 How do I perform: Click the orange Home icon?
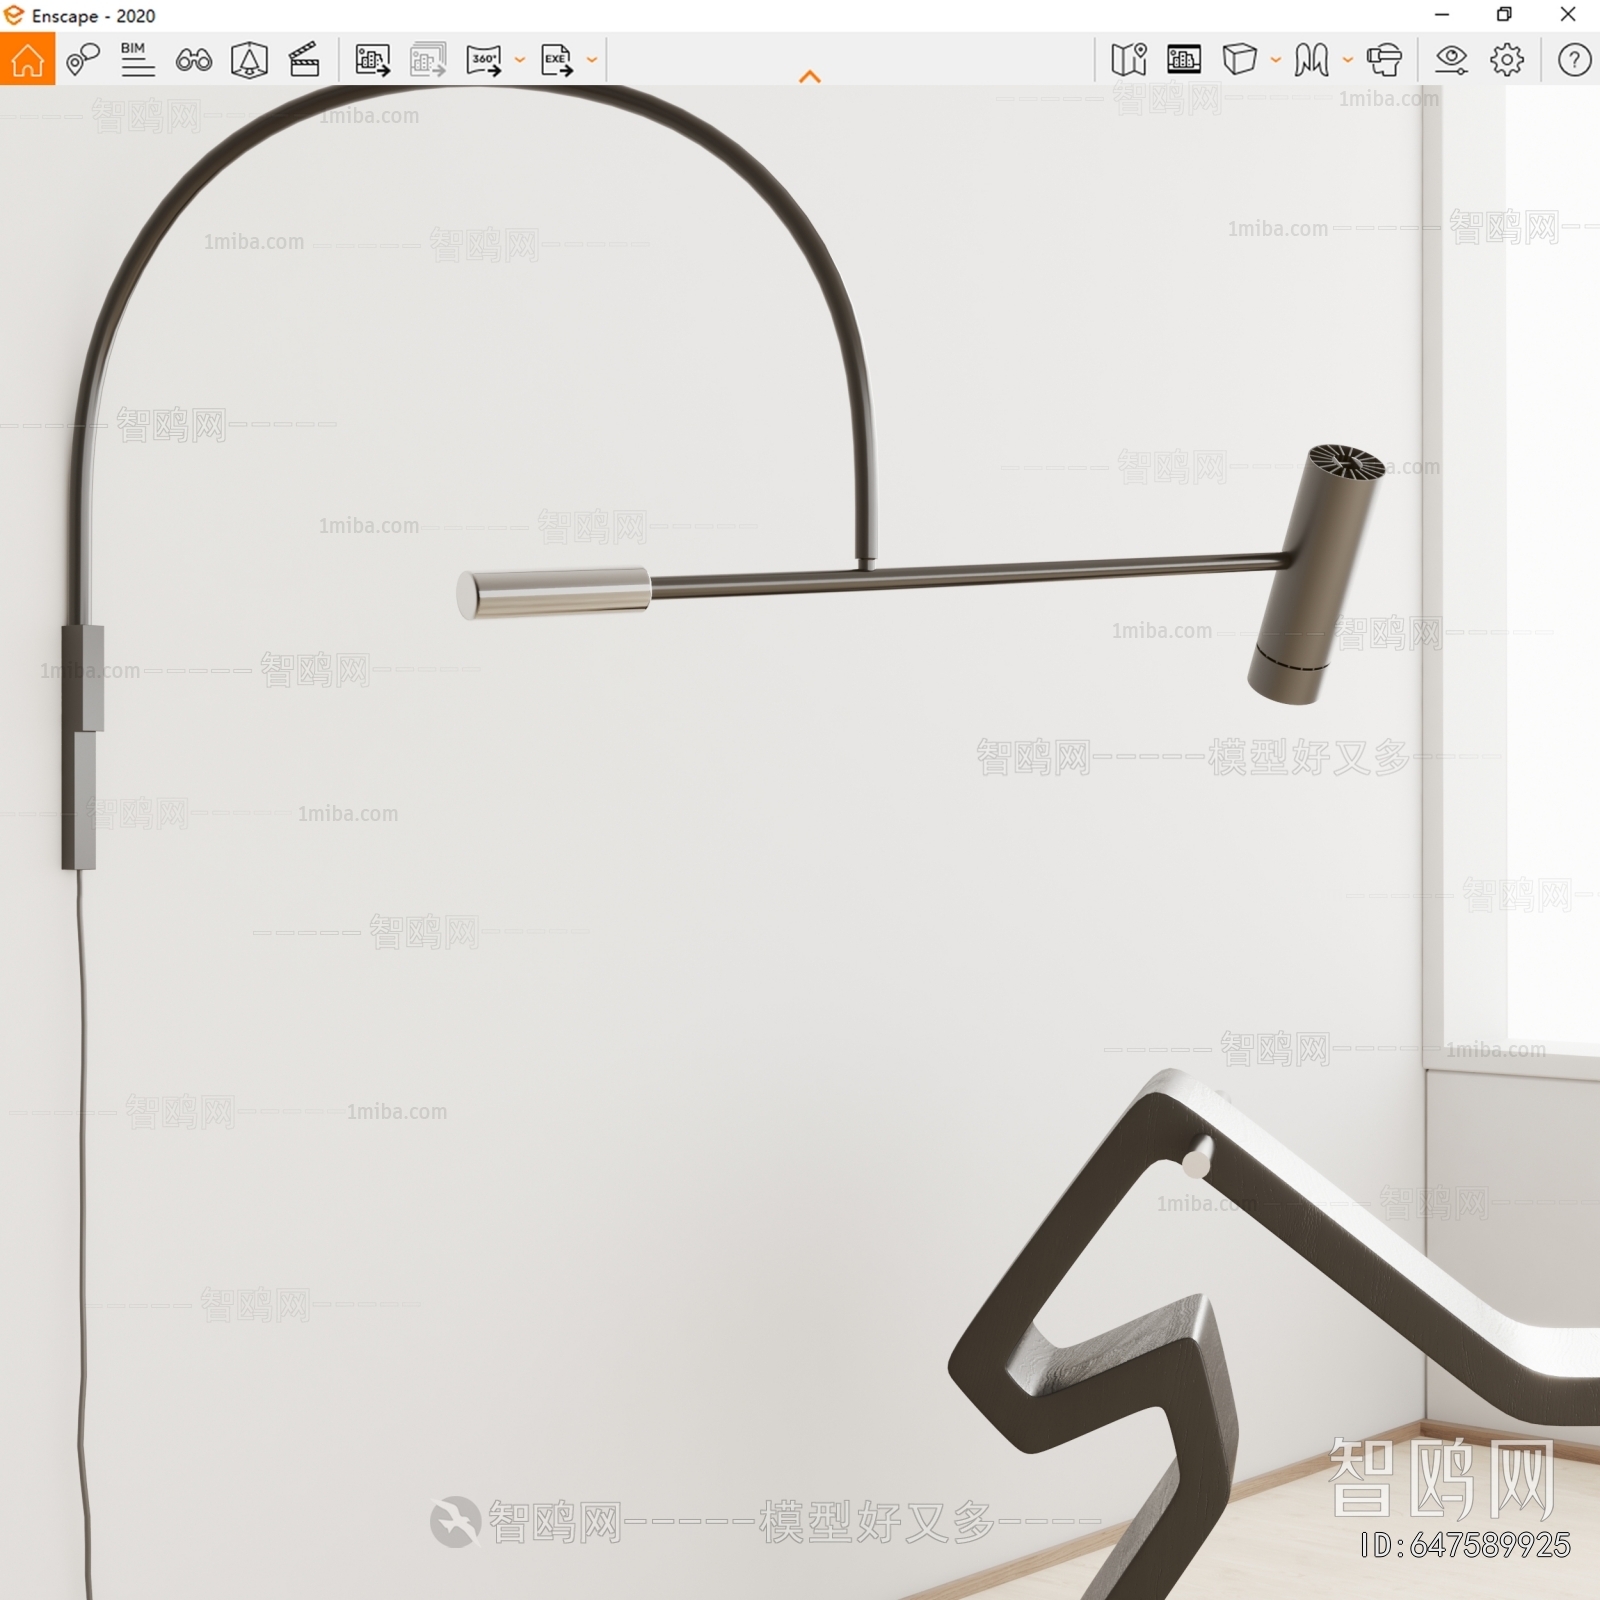[27, 60]
